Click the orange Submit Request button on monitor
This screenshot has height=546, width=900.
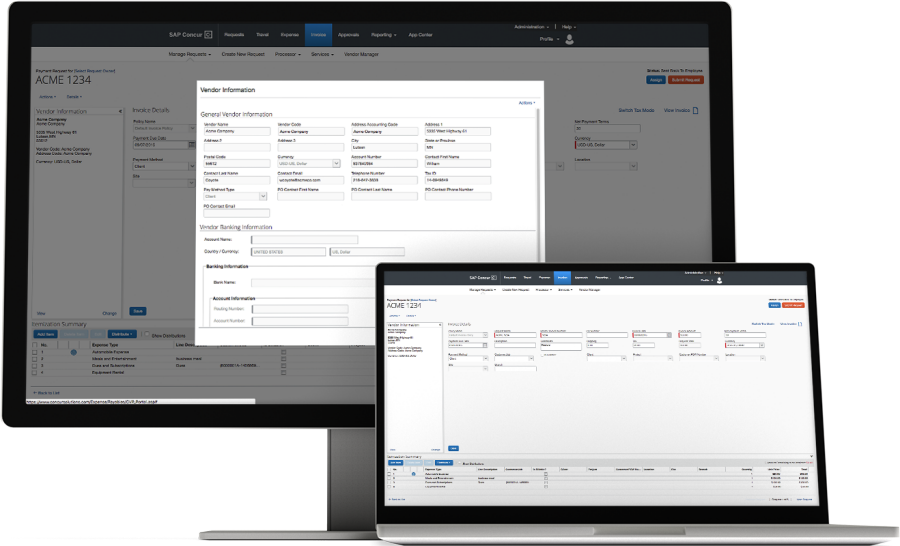tap(686, 80)
